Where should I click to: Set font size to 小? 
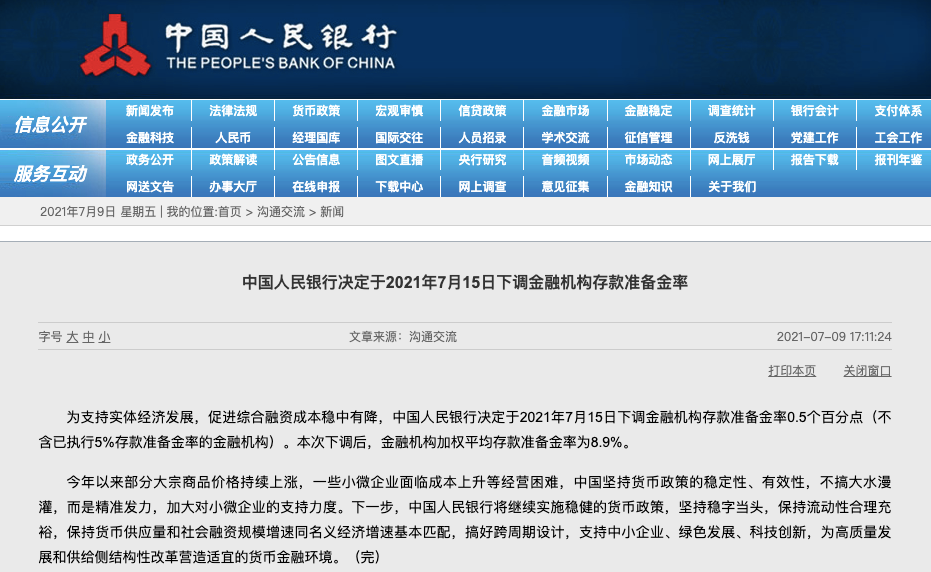point(104,337)
